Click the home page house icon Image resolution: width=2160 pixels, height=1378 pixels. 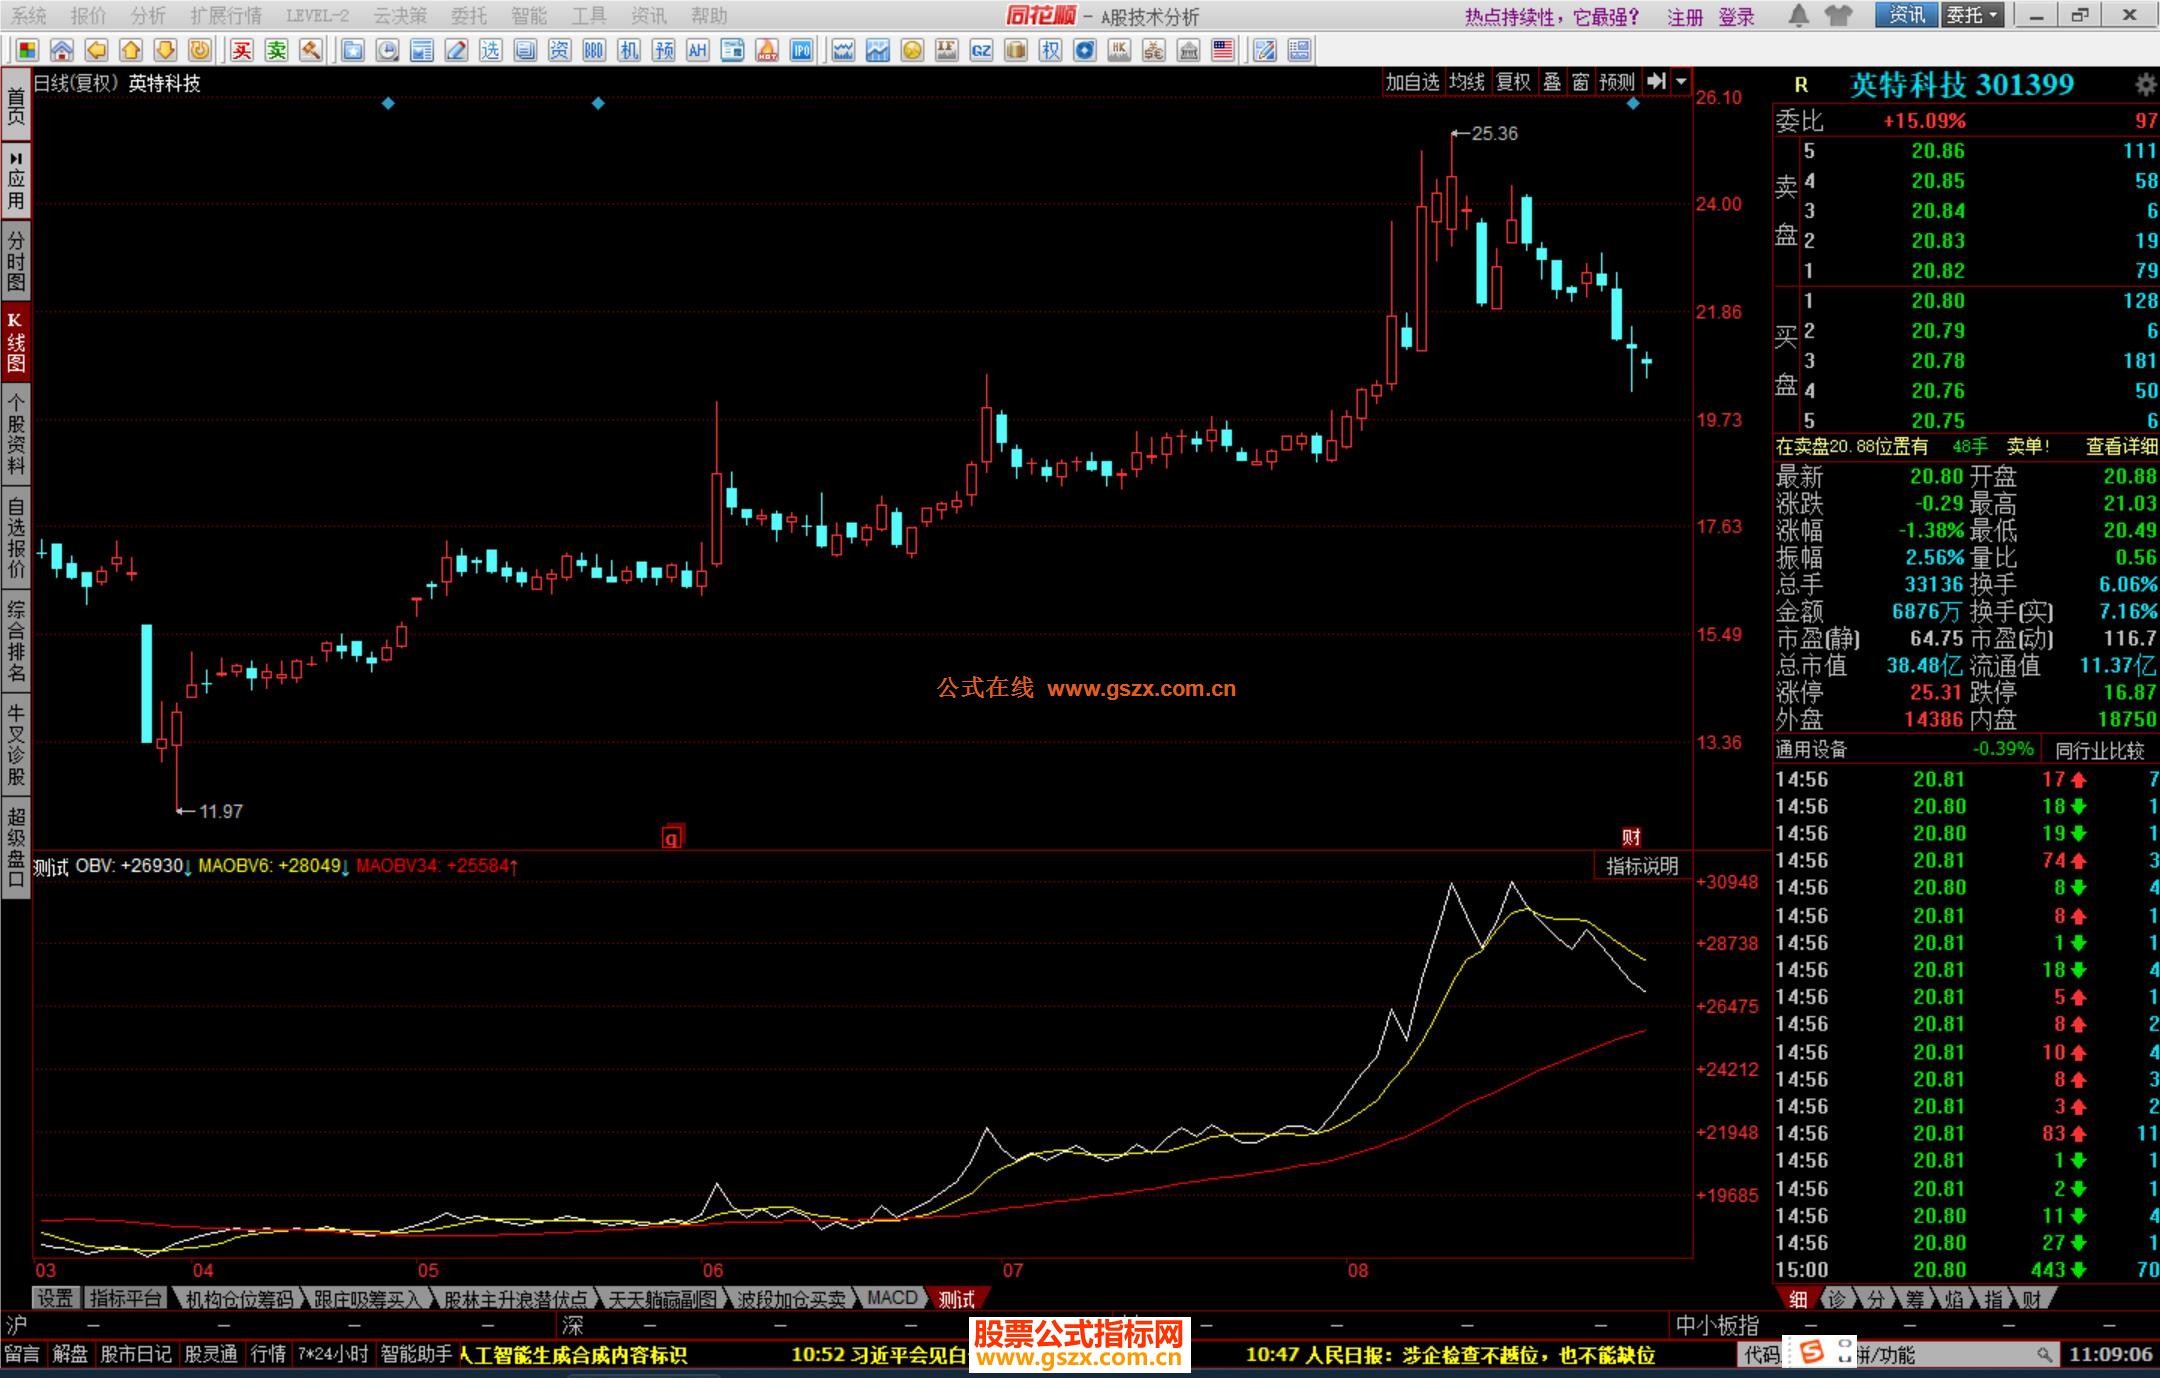point(61,50)
